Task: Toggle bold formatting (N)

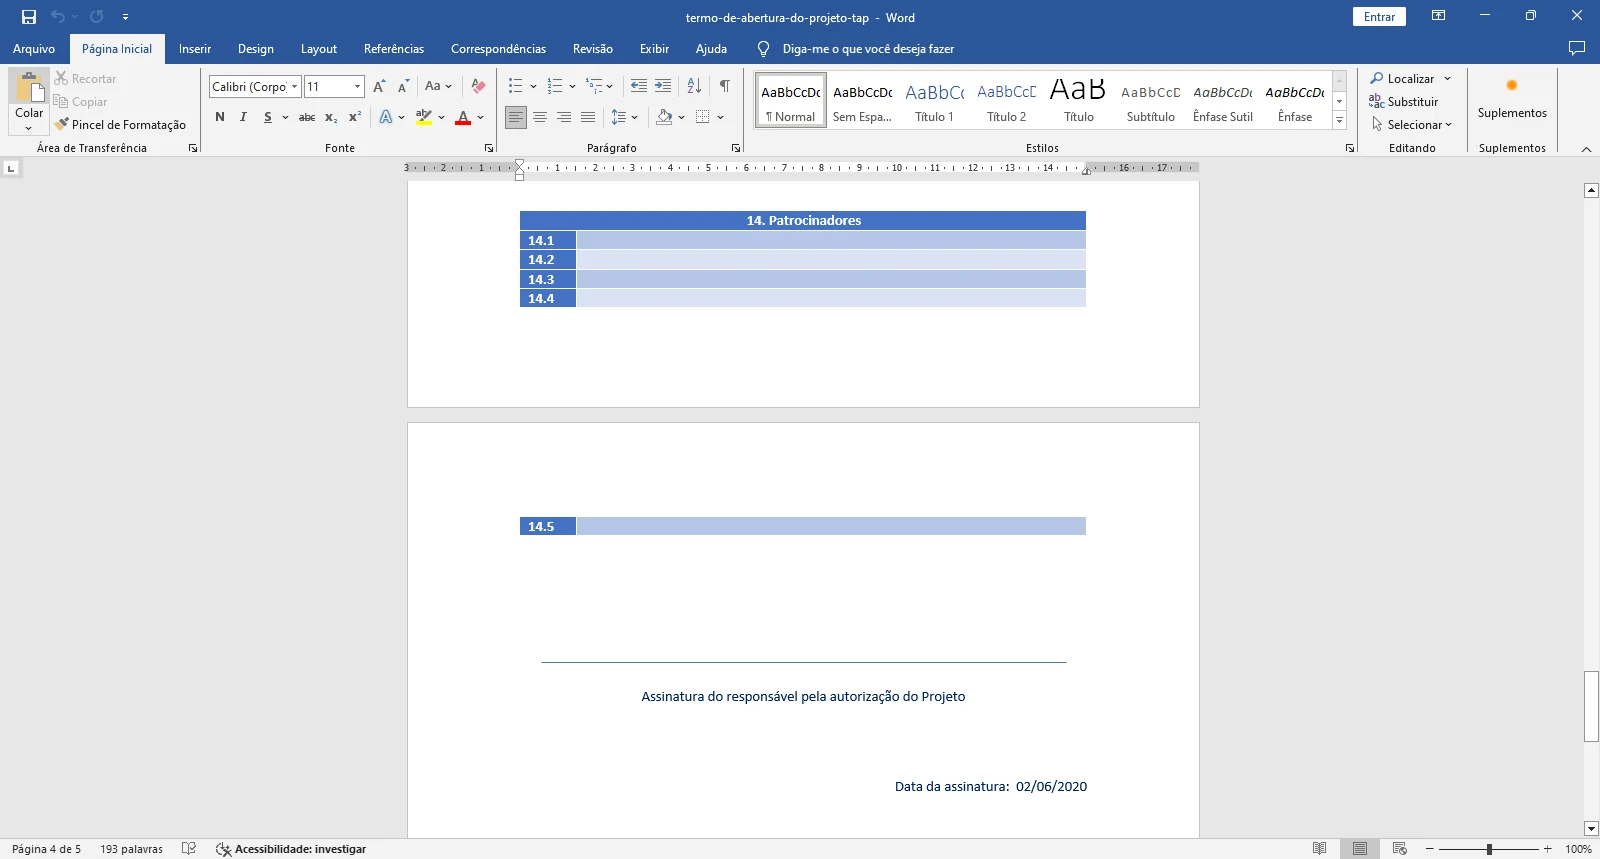Action: pos(220,117)
